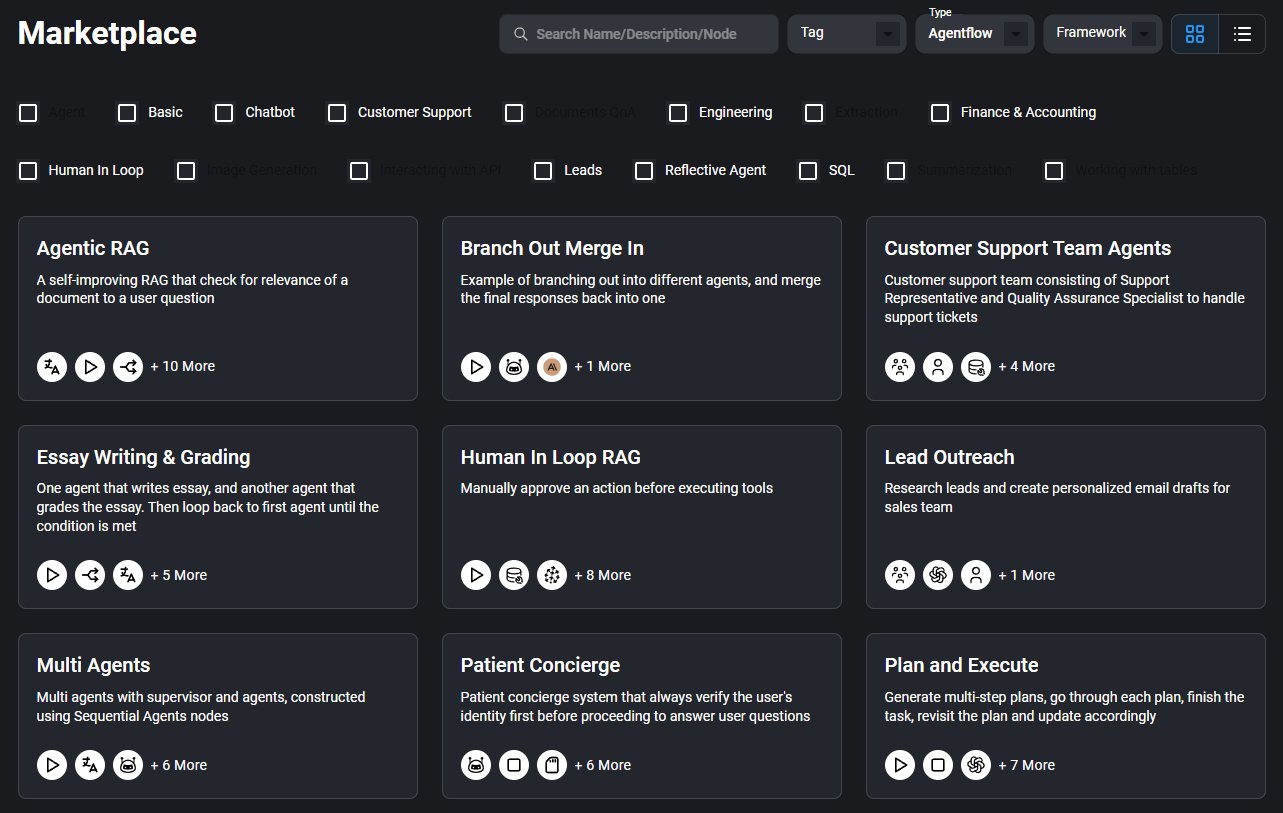Tick the SQL filter checkbox

pos(808,171)
